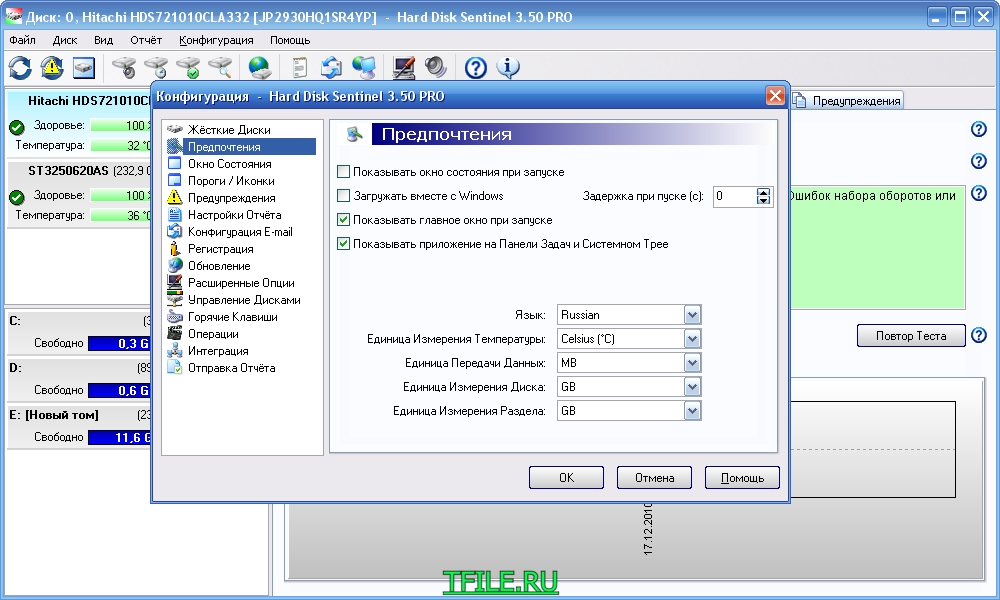Click the question mark help toolbar icon
This screenshot has width=1000, height=600.
476,67
